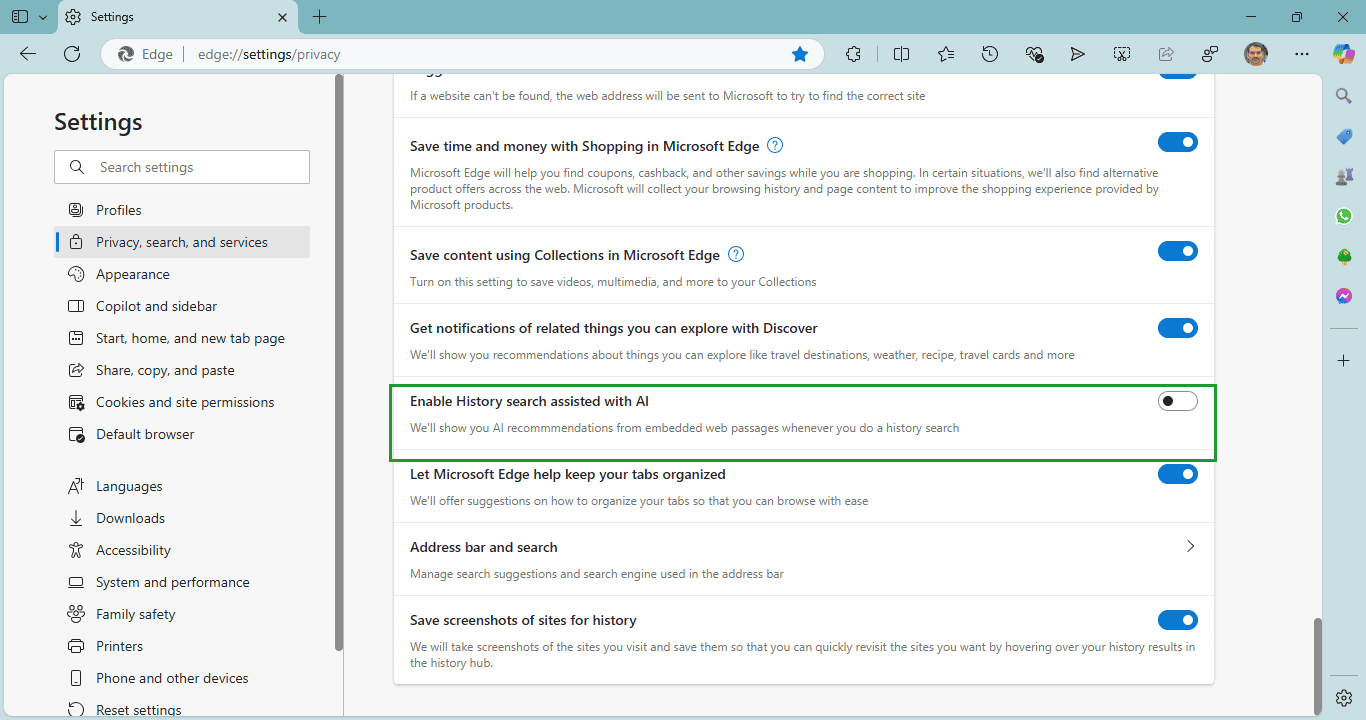Launch Copilot from the toolbar corner

1344,54
